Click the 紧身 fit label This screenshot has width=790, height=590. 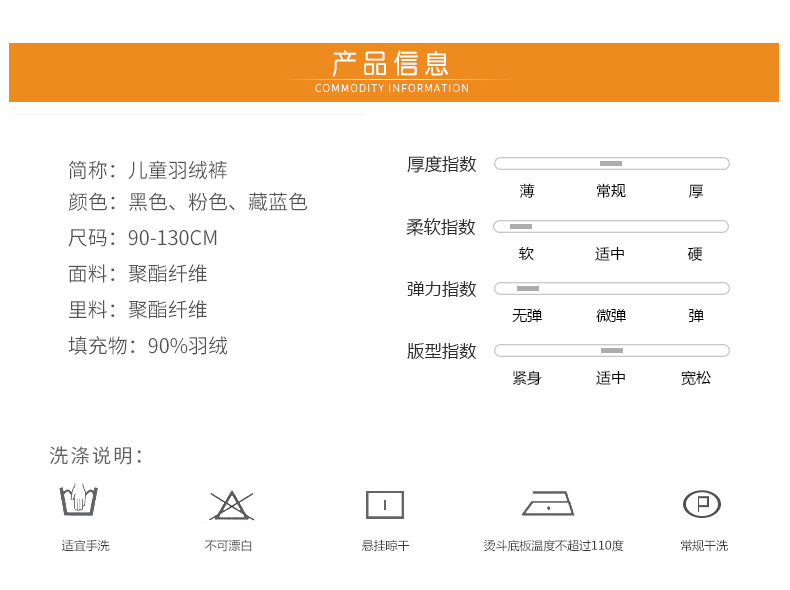coord(526,378)
